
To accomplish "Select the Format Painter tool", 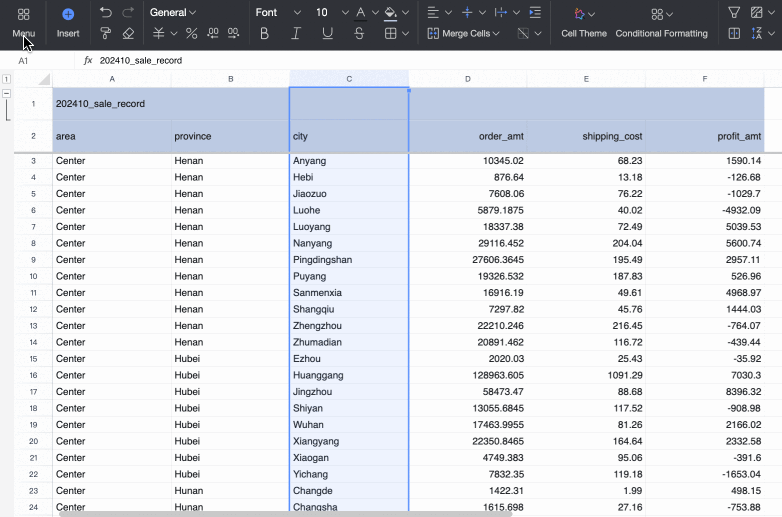I will 106,33.
